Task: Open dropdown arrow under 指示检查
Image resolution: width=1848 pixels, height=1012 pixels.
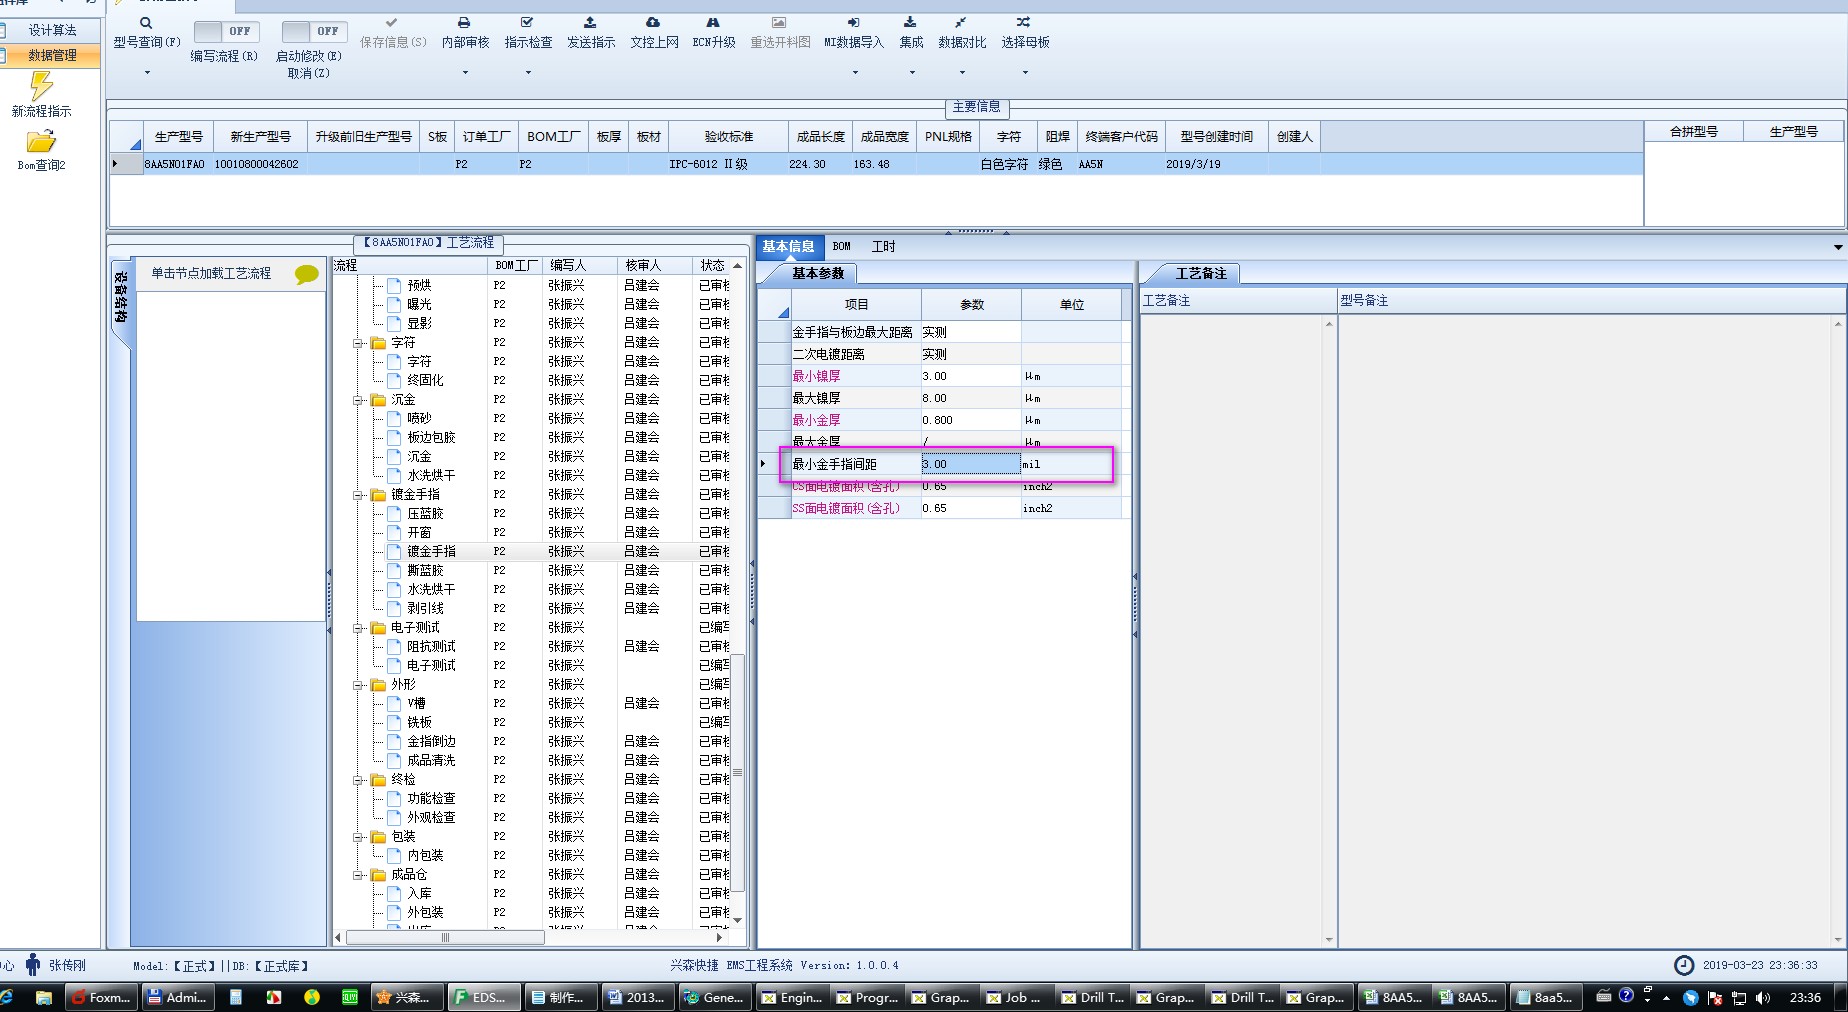Action: click(528, 72)
